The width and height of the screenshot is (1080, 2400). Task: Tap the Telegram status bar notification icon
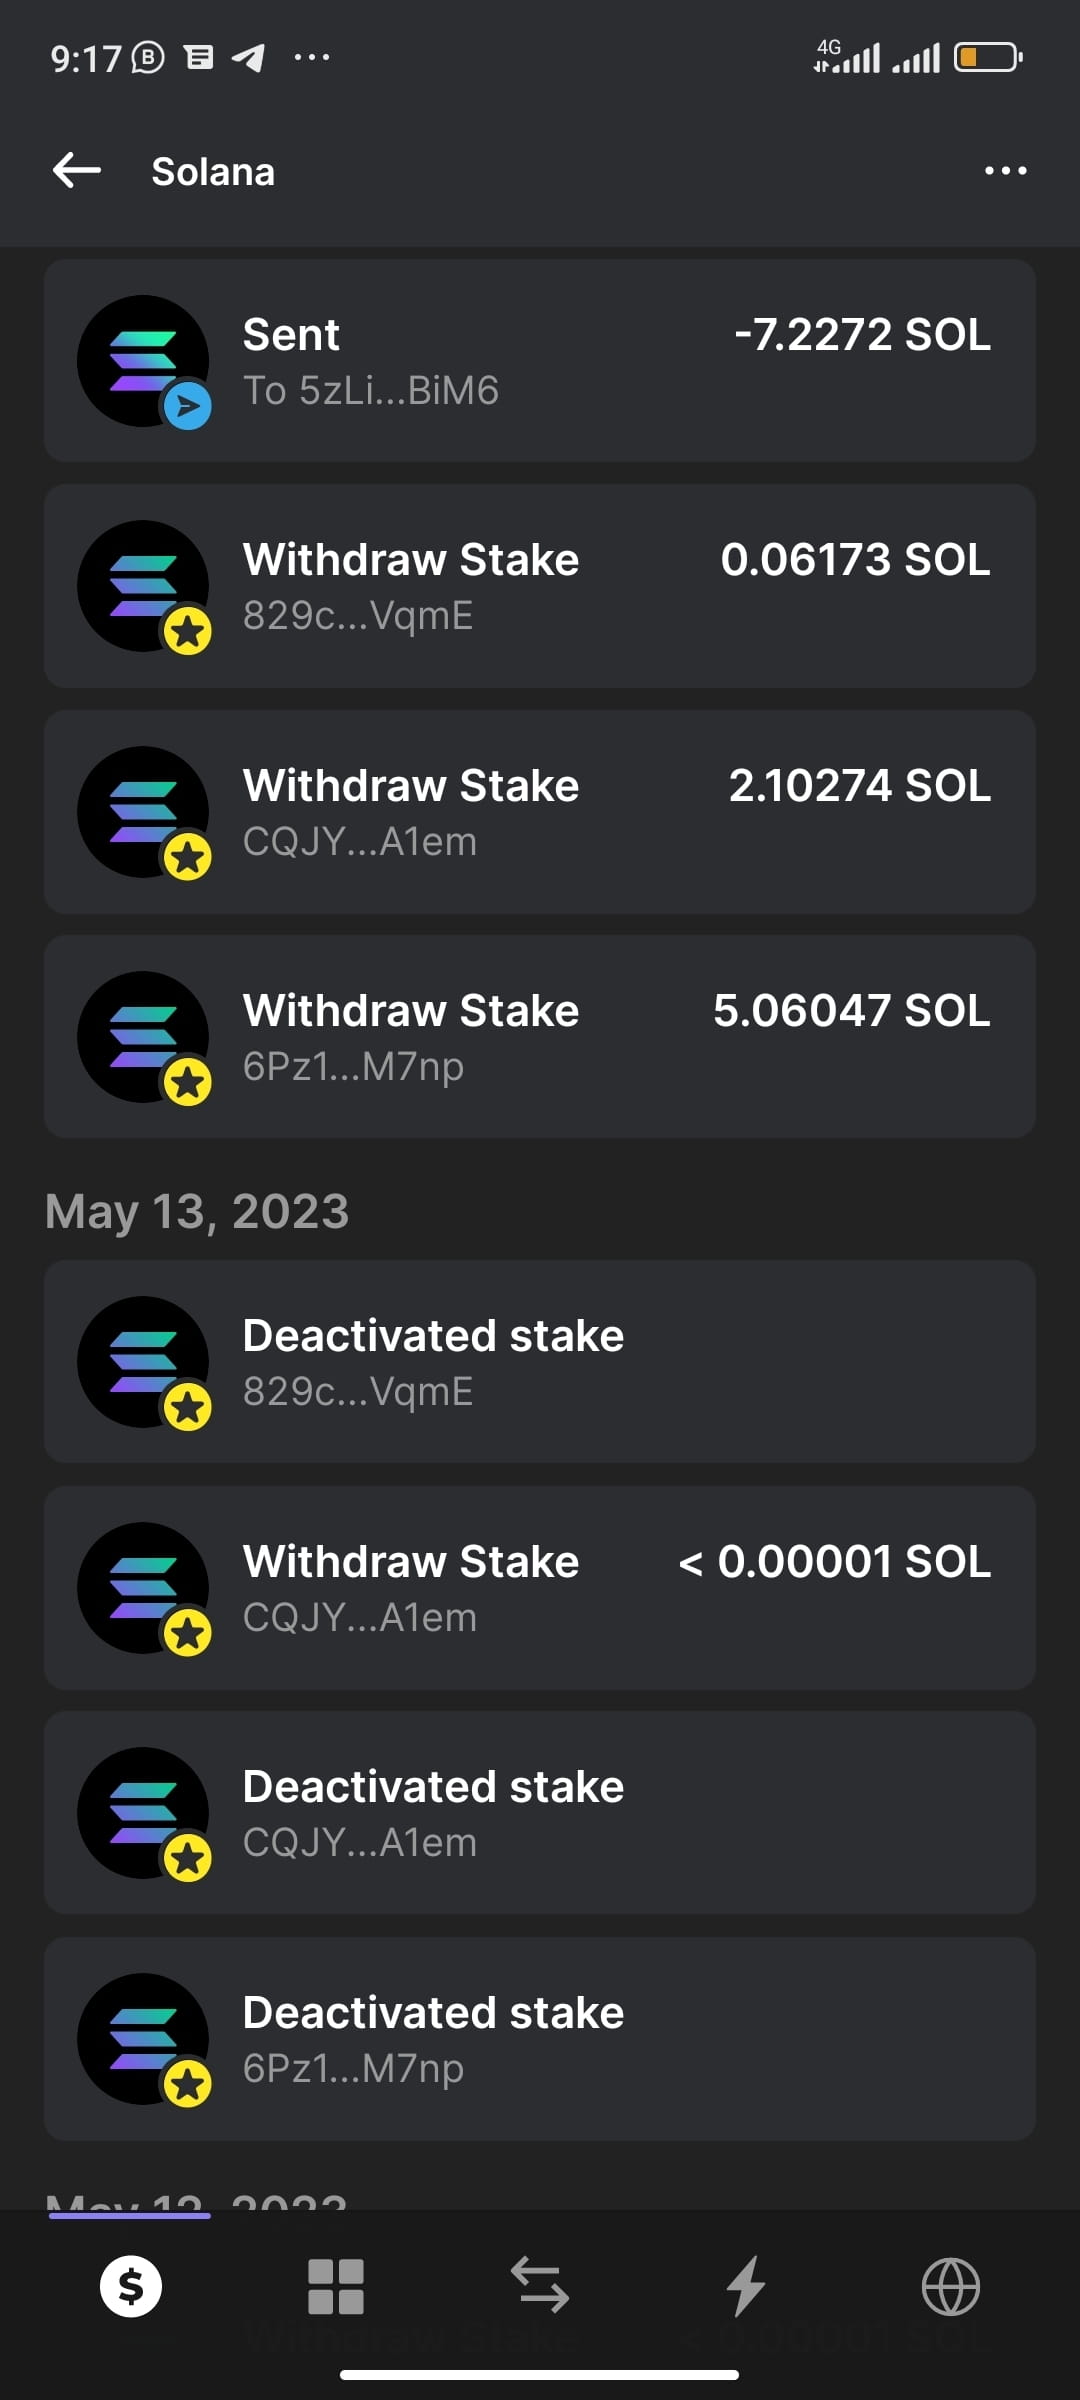click(x=248, y=58)
